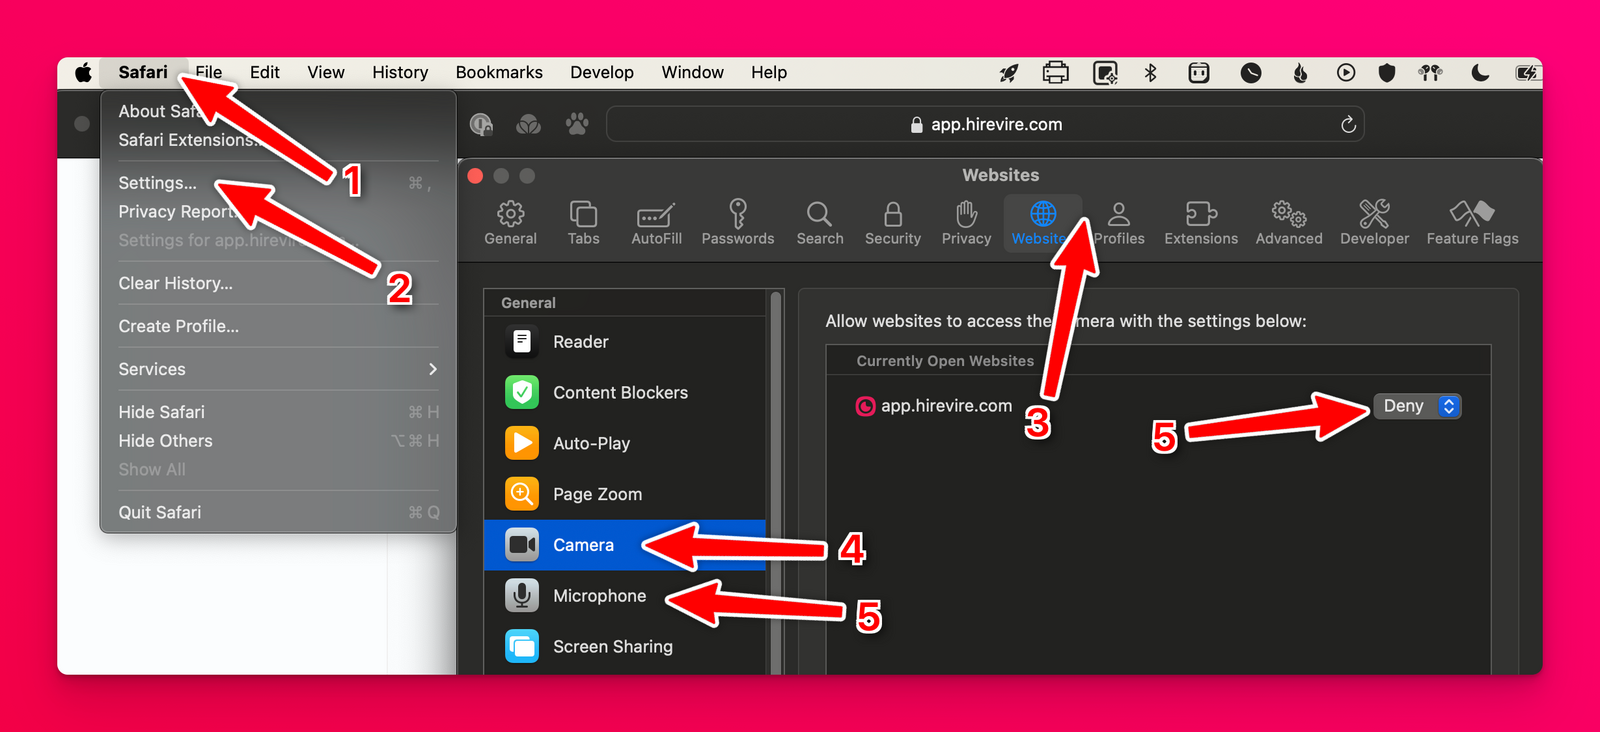Screen dimensions: 1600x732
Task: Select the Developer tools icon tab
Action: tap(1374, 222)
